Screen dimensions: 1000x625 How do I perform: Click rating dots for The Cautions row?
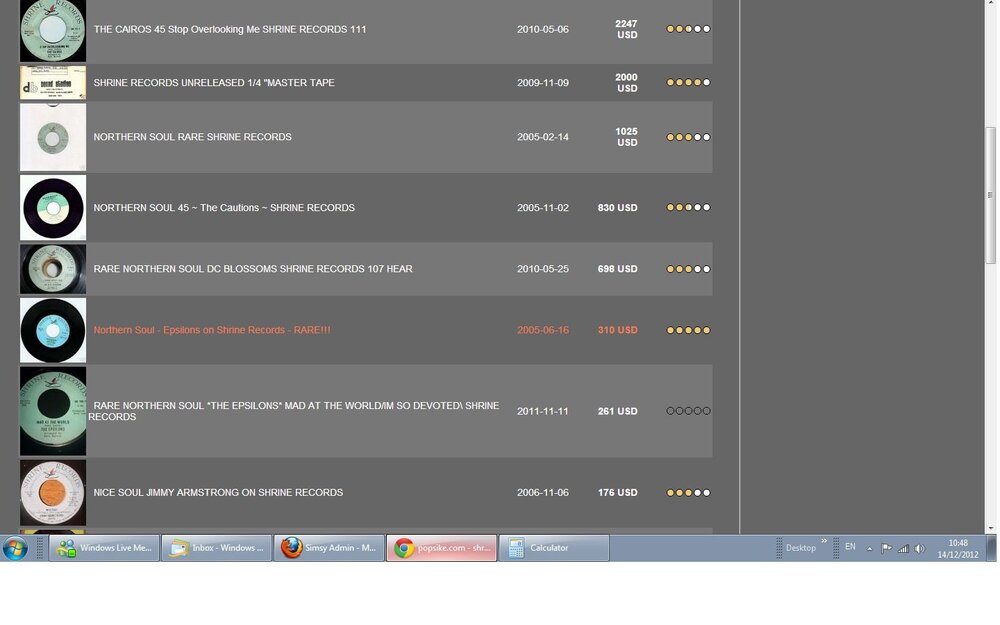[x=688, y=208]
